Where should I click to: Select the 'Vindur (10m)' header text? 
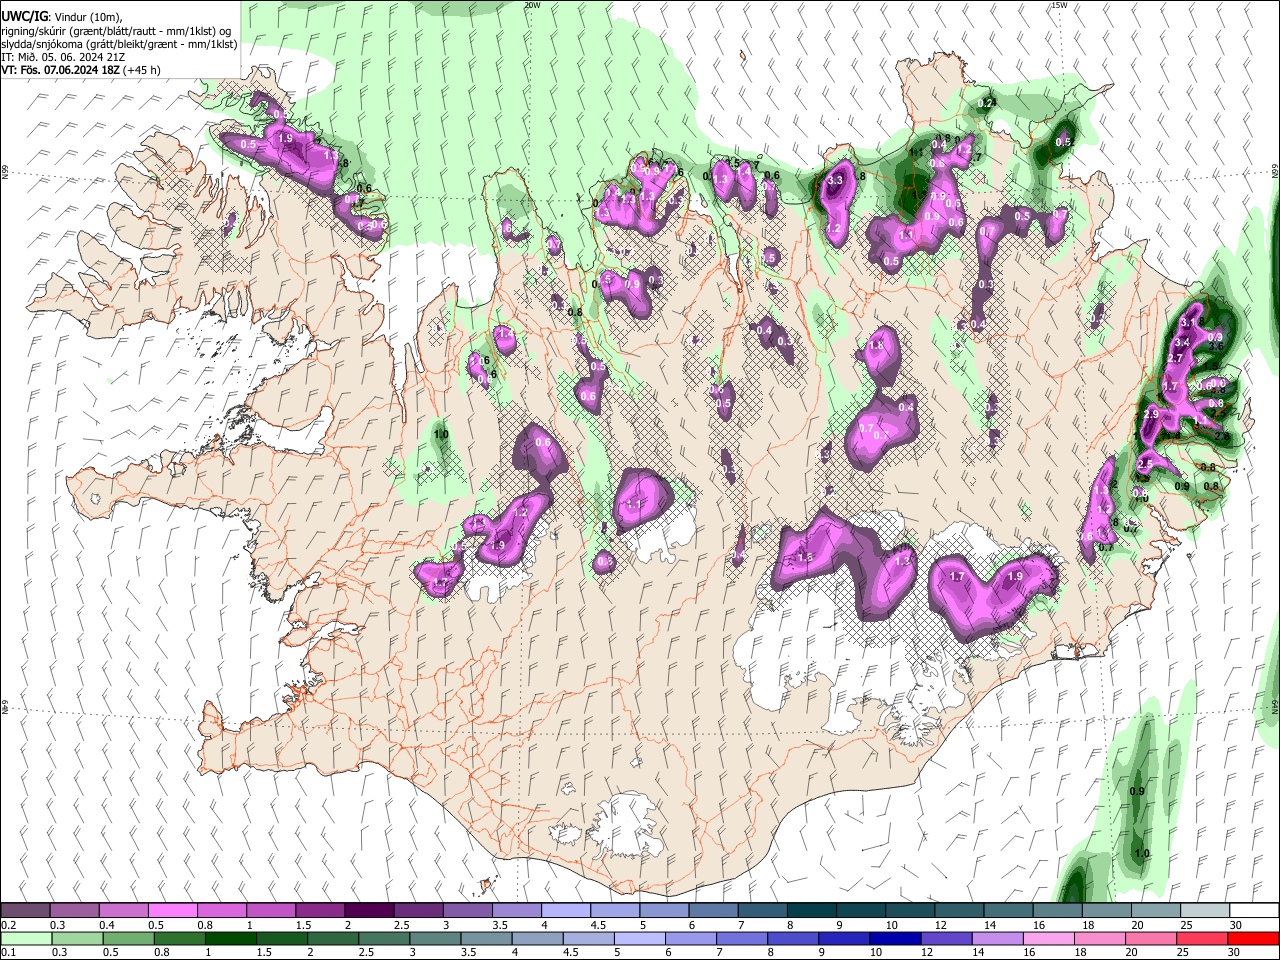(x=86, y=17)
